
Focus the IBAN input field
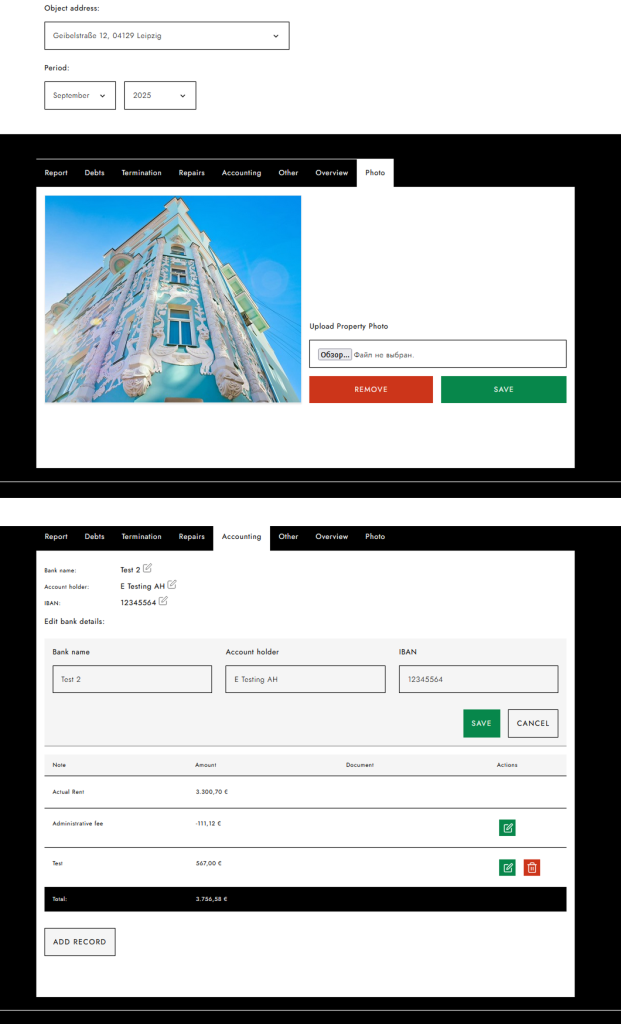click(x=478, y=679)
